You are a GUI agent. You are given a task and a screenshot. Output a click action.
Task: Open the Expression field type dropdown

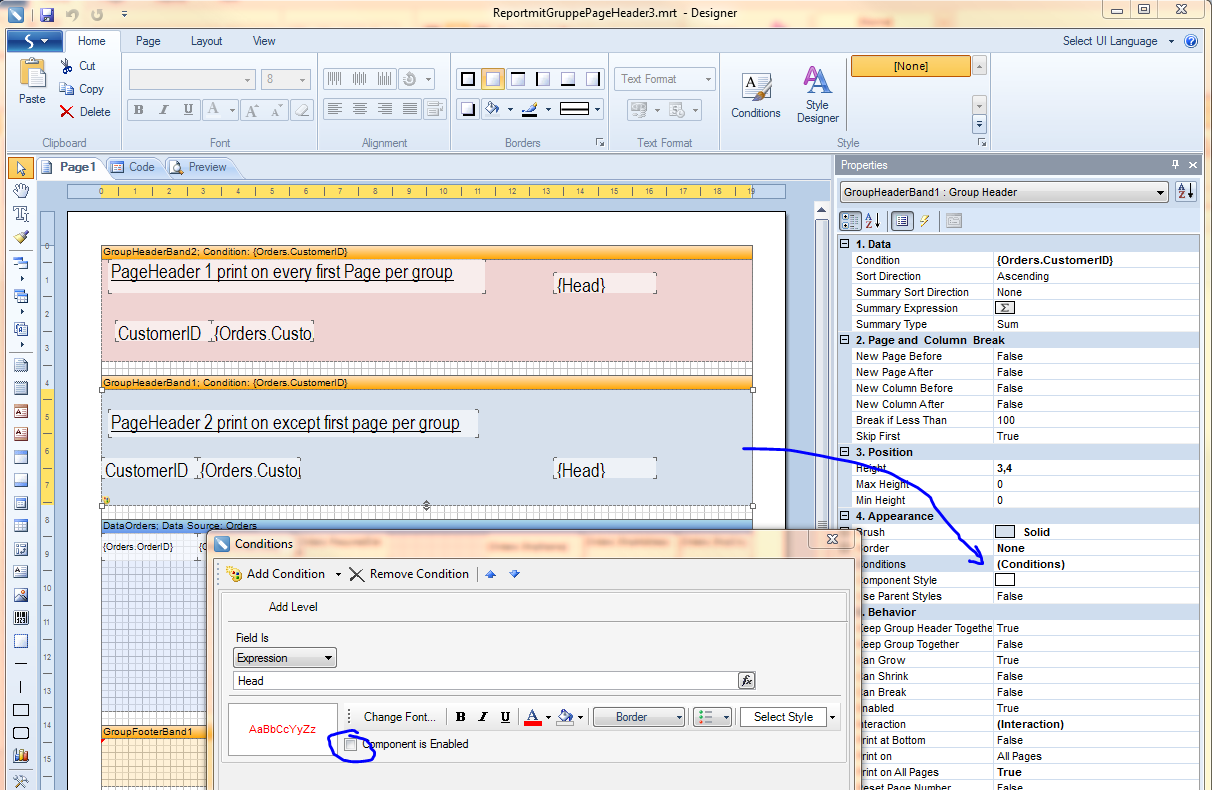coord(285,658)
